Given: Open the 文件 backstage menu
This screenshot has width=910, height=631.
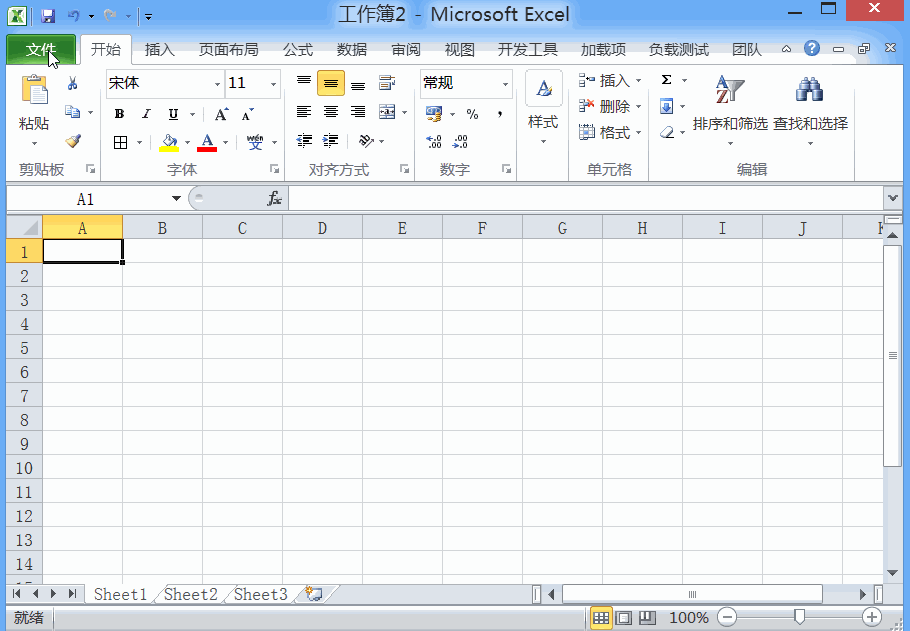Looking at the screenshot, I should pyautogui.click(x=40, y=48).
